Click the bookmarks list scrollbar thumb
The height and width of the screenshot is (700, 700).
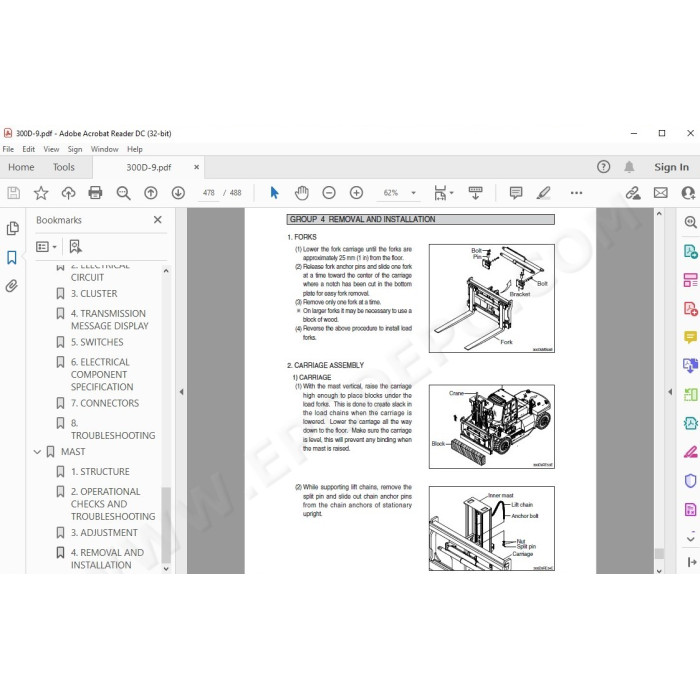point(166,525)
